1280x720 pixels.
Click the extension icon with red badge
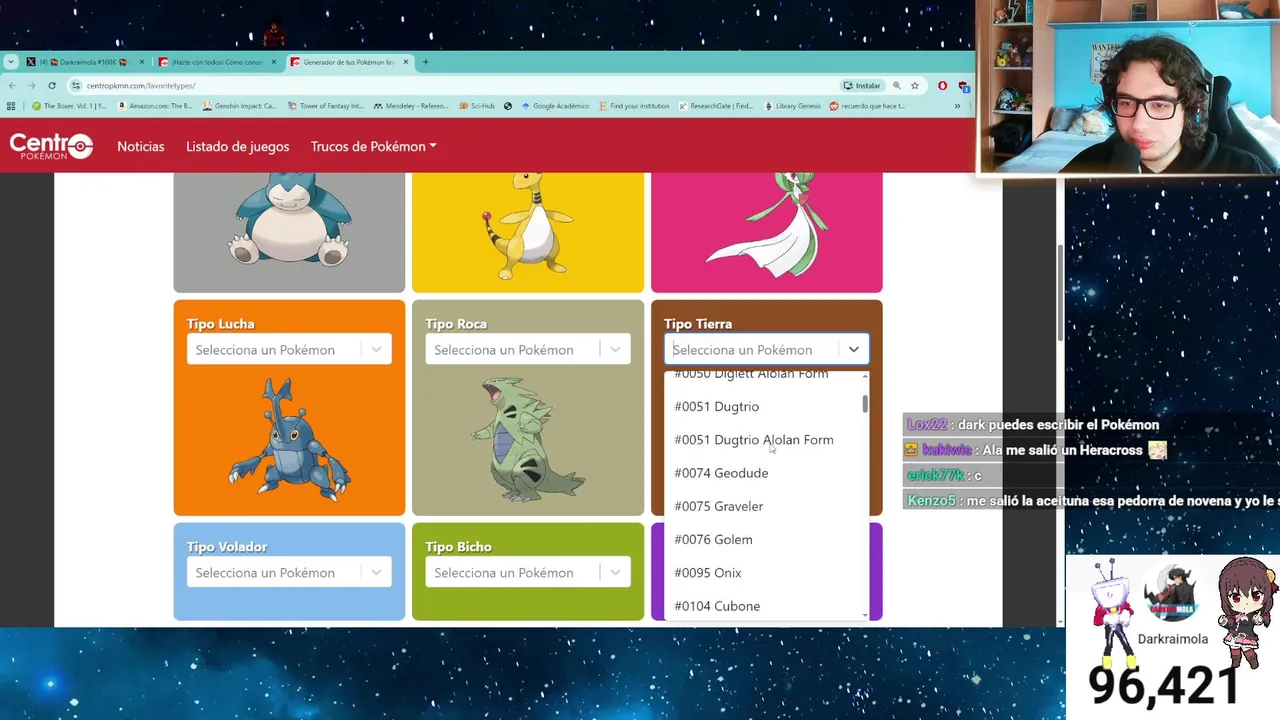(963, 86)
